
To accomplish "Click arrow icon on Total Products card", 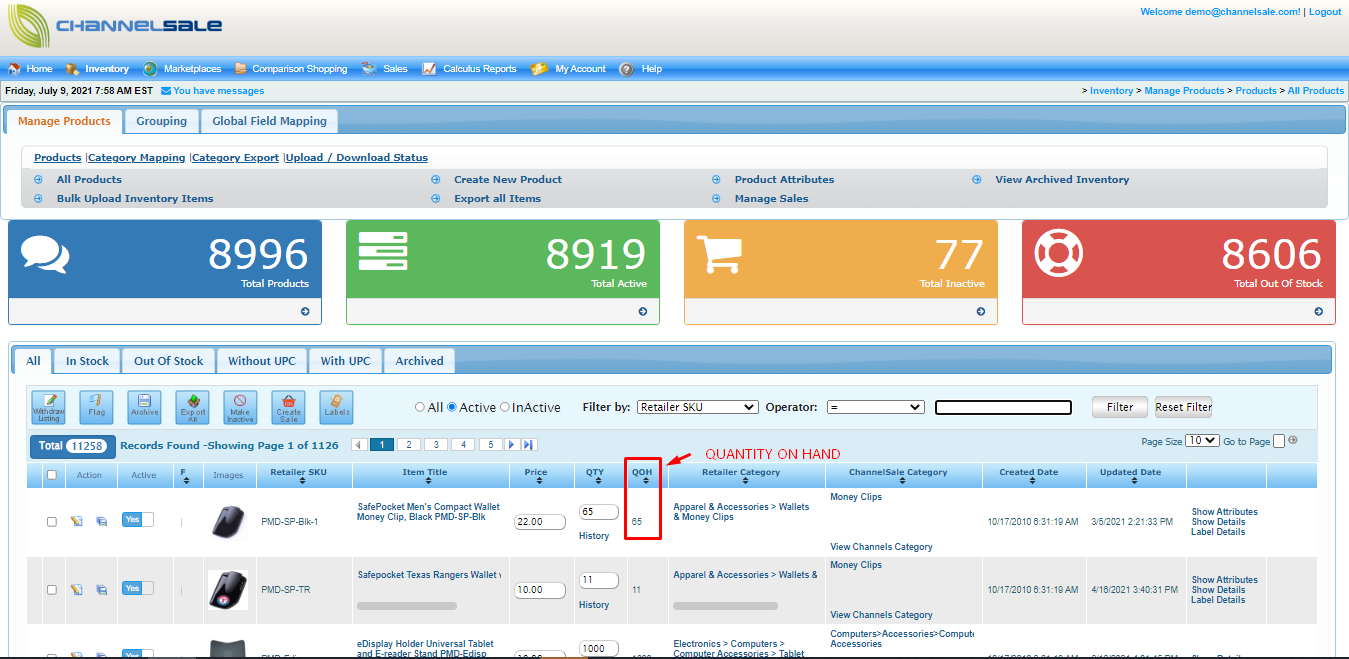I will [305, 312].
